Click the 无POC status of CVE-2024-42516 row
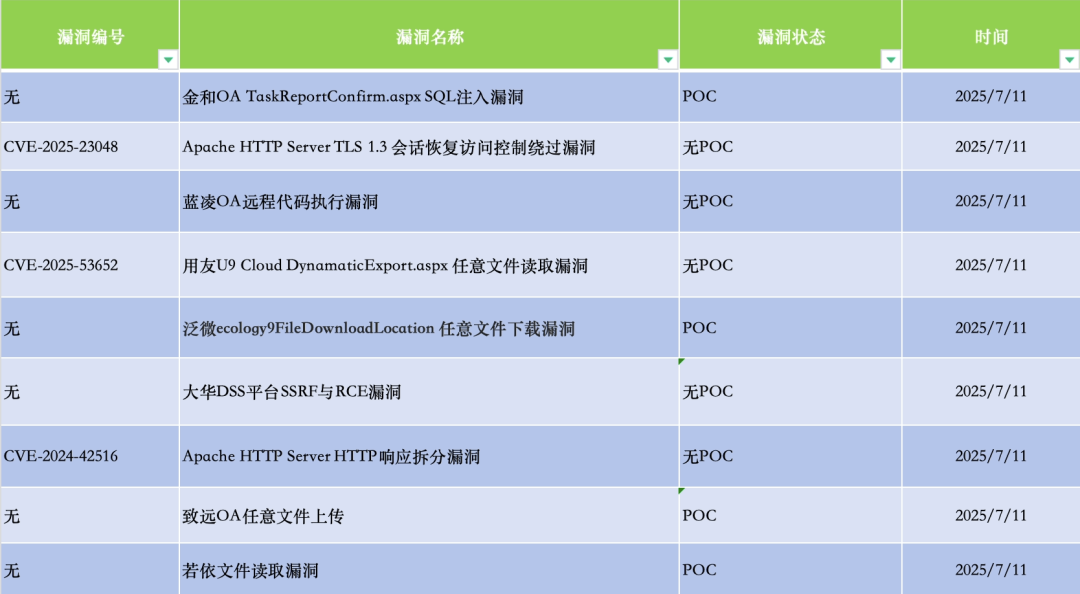 [791, 456]
